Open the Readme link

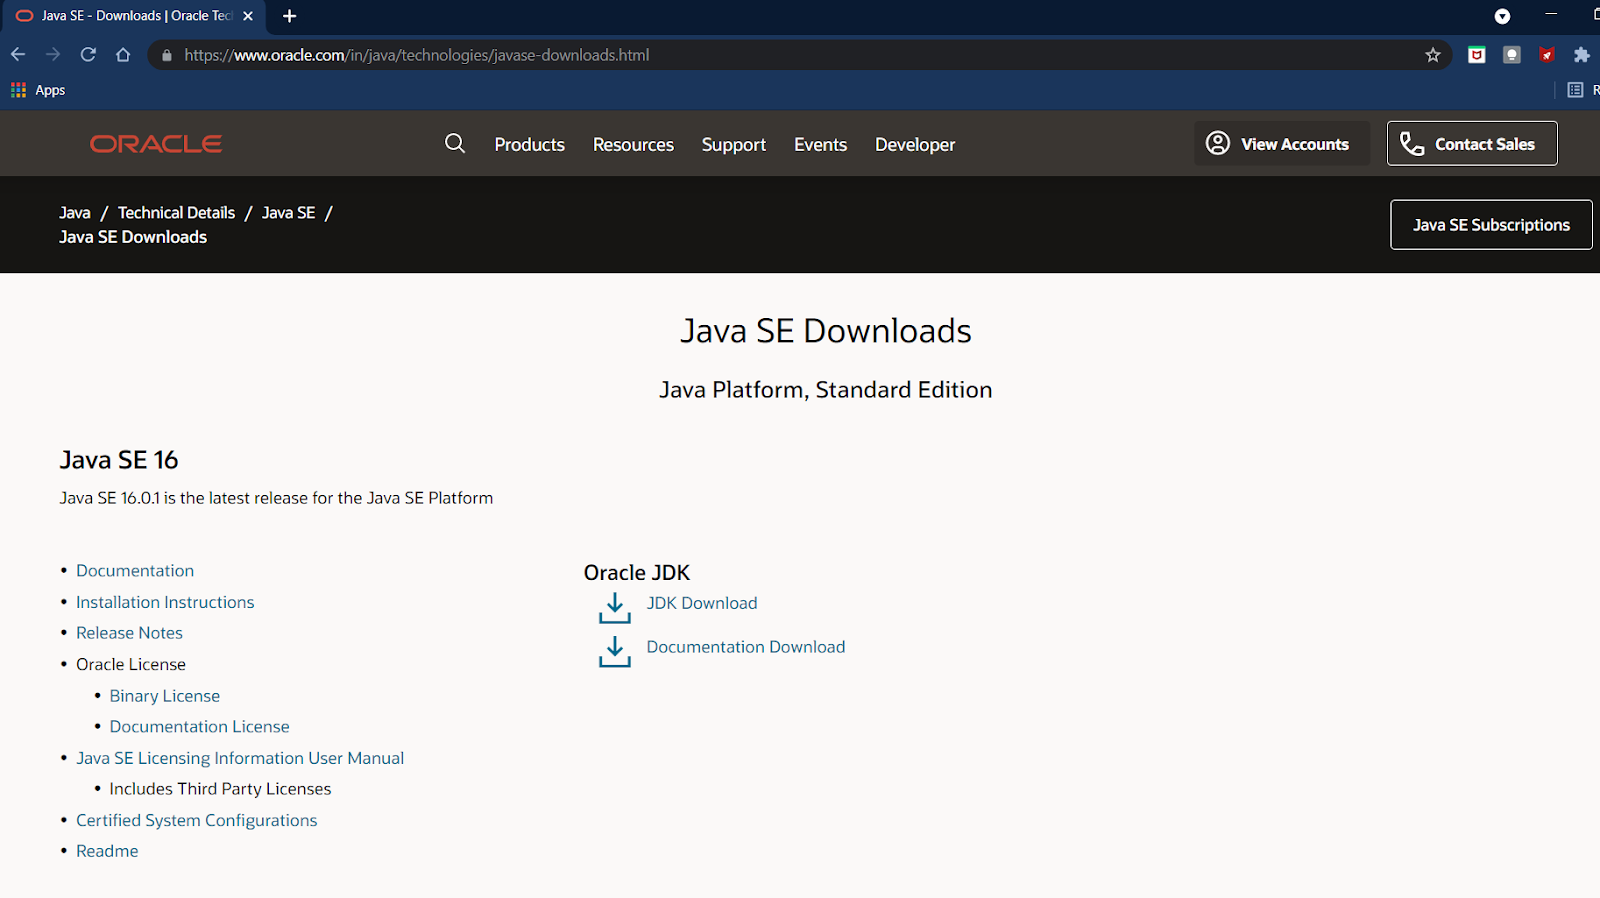(107, 851)
